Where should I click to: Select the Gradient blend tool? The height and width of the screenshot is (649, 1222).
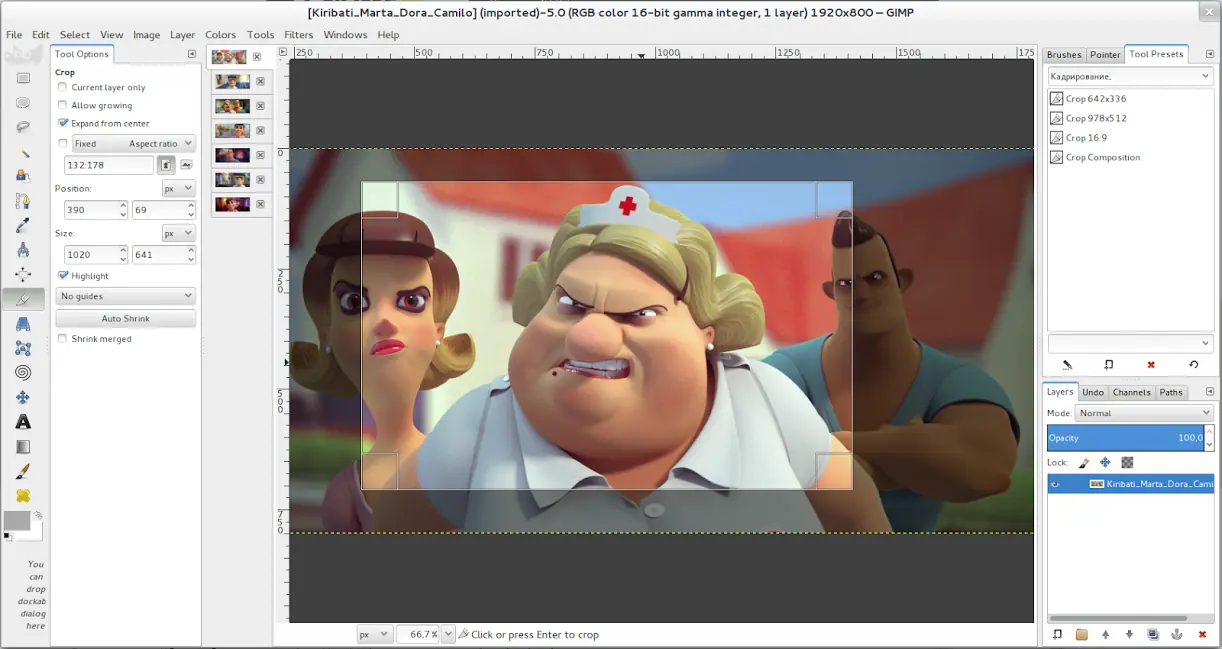23,446
